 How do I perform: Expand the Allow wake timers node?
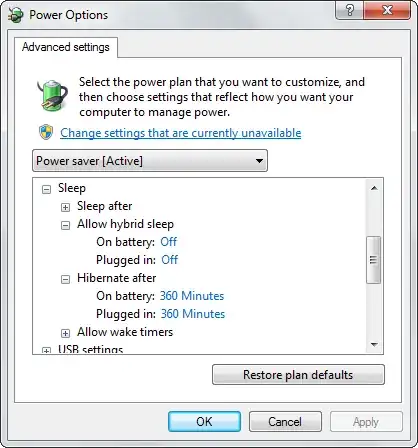65,333
